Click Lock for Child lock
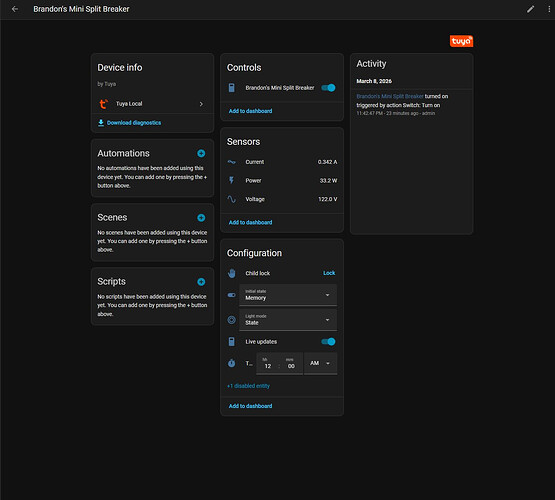The height and width of the screenshot is (500, 555). point(329,273)
